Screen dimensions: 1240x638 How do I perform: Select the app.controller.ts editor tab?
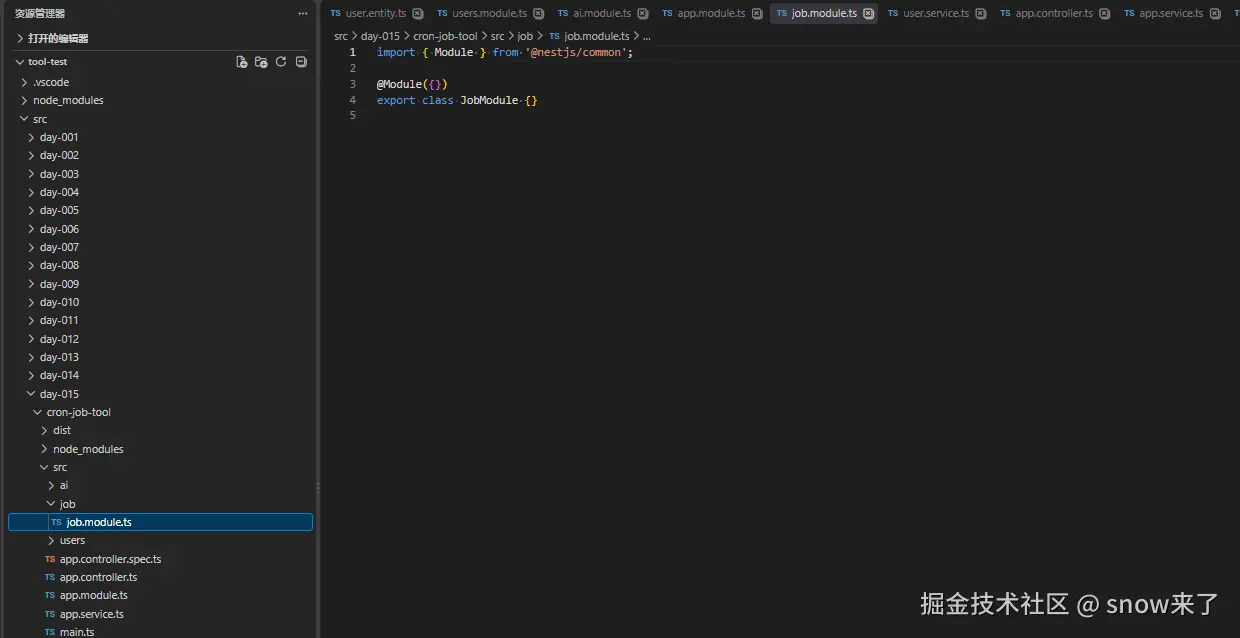pos(1054,14)
